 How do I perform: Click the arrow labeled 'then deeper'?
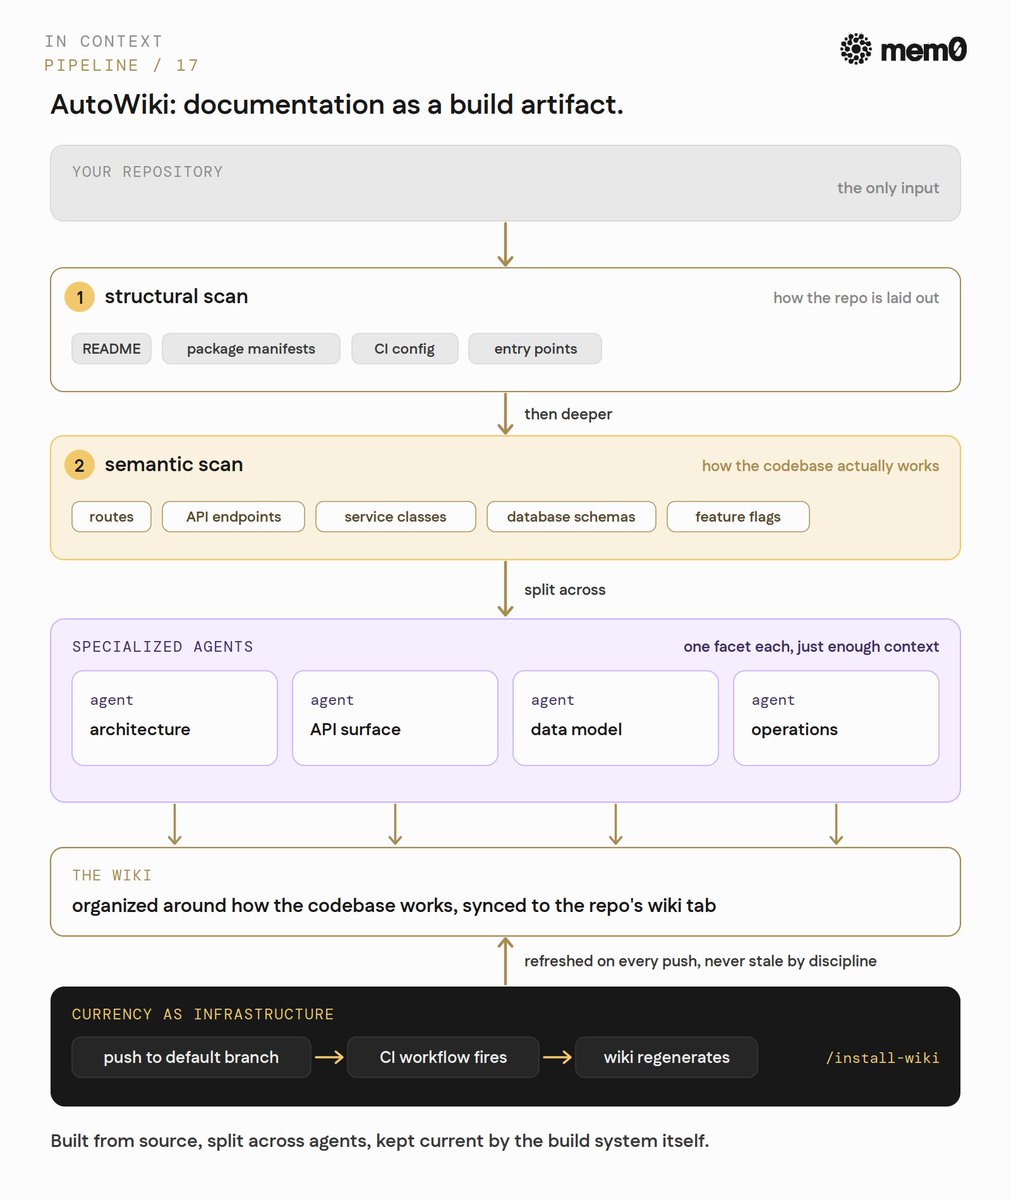pos(505,413)
